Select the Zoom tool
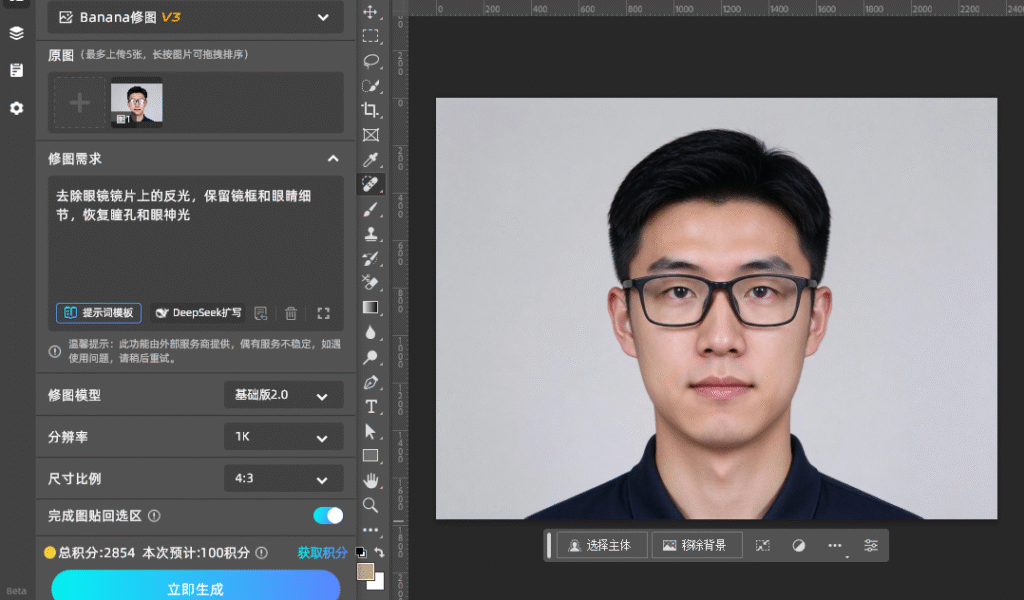 (x=370, y=505)
